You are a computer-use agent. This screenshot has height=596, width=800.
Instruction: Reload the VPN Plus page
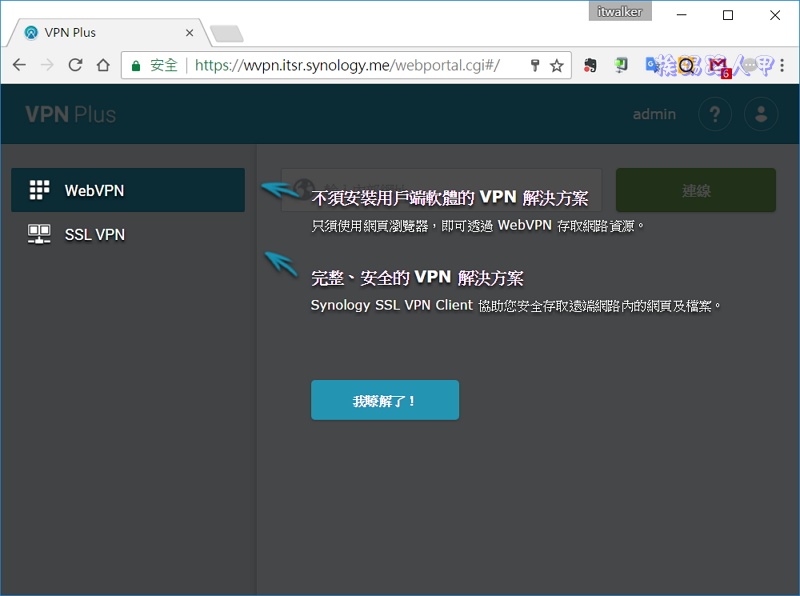click(76, 65)
